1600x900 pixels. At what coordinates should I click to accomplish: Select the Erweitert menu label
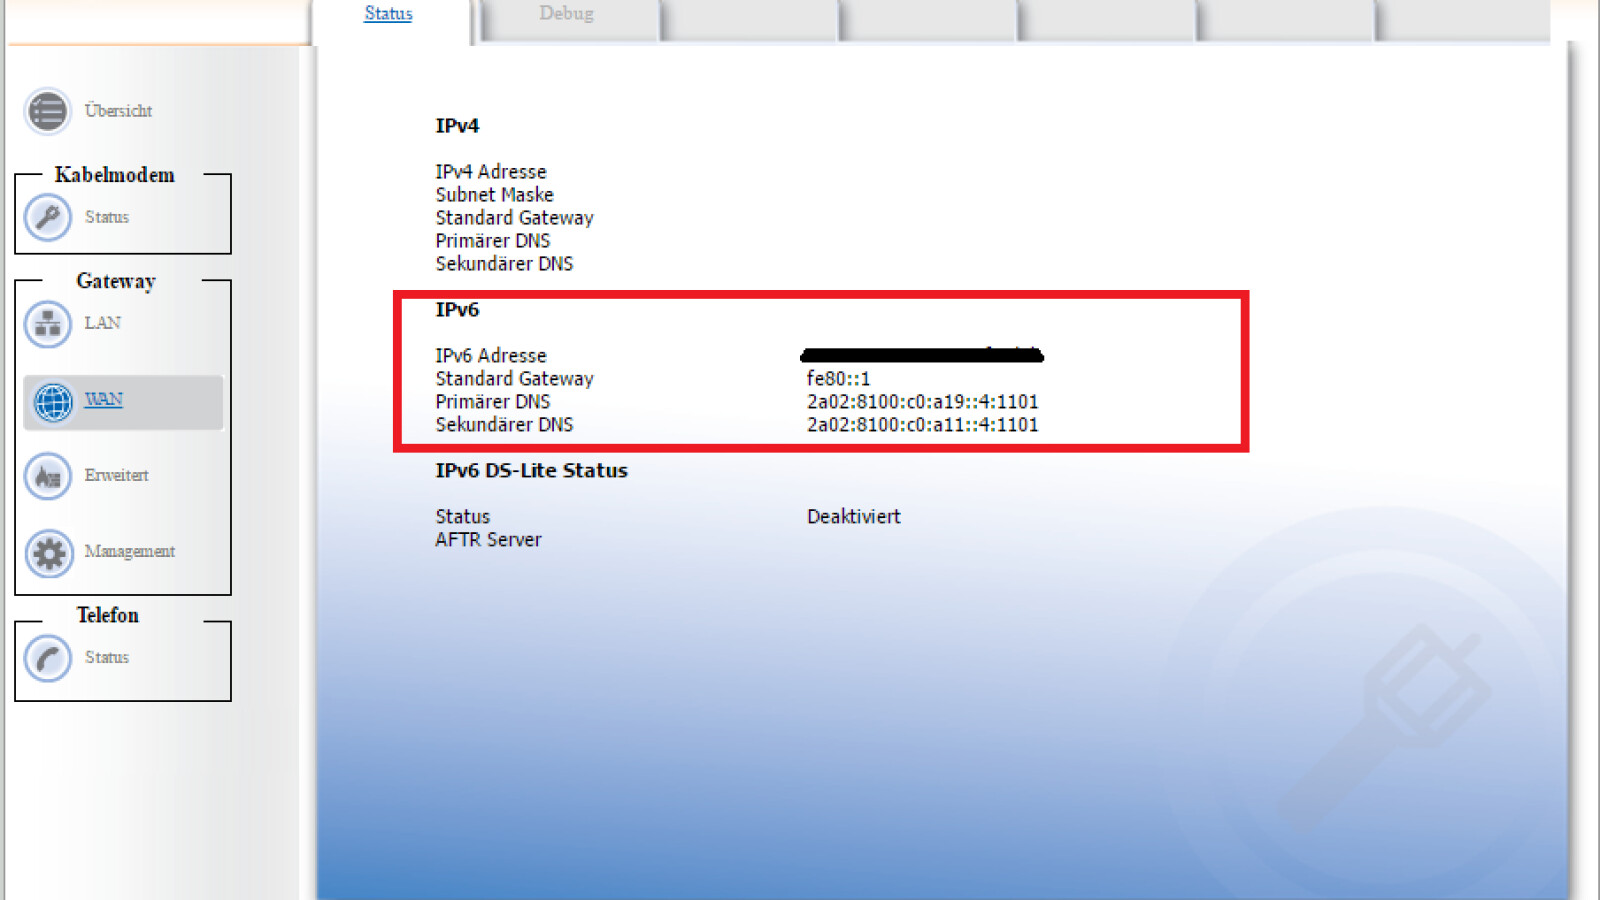[x=116, y=475]
